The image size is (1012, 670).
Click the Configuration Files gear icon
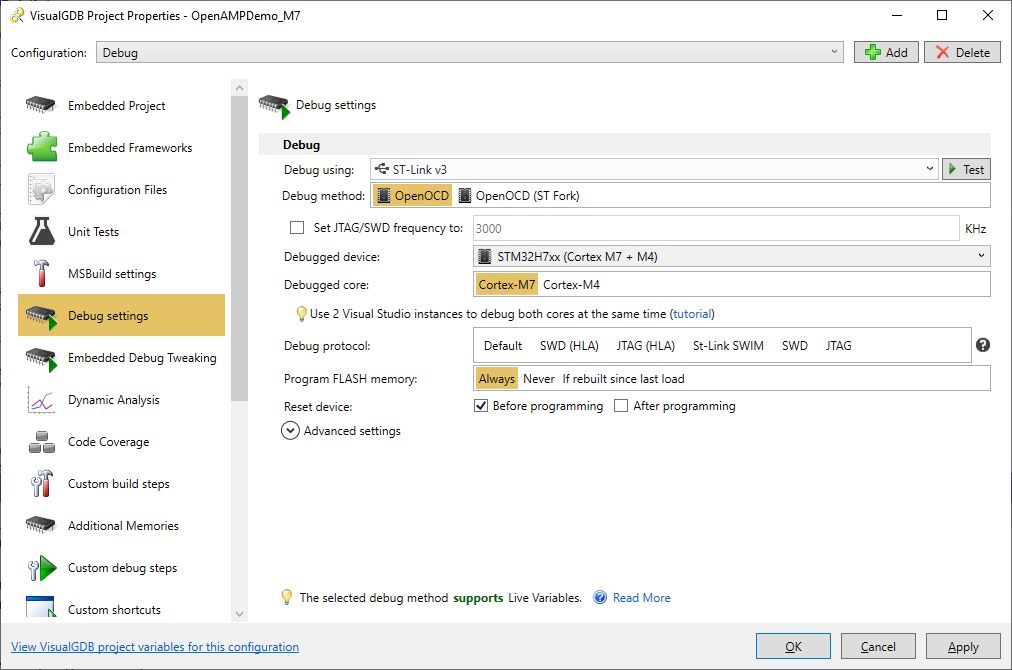click(x=41, y=189)
